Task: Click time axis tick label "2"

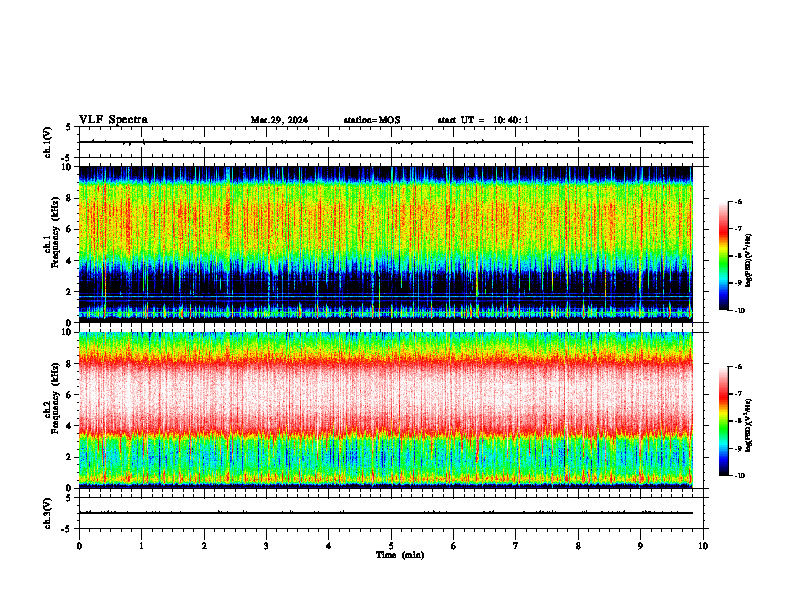Action: click(204, 546)
